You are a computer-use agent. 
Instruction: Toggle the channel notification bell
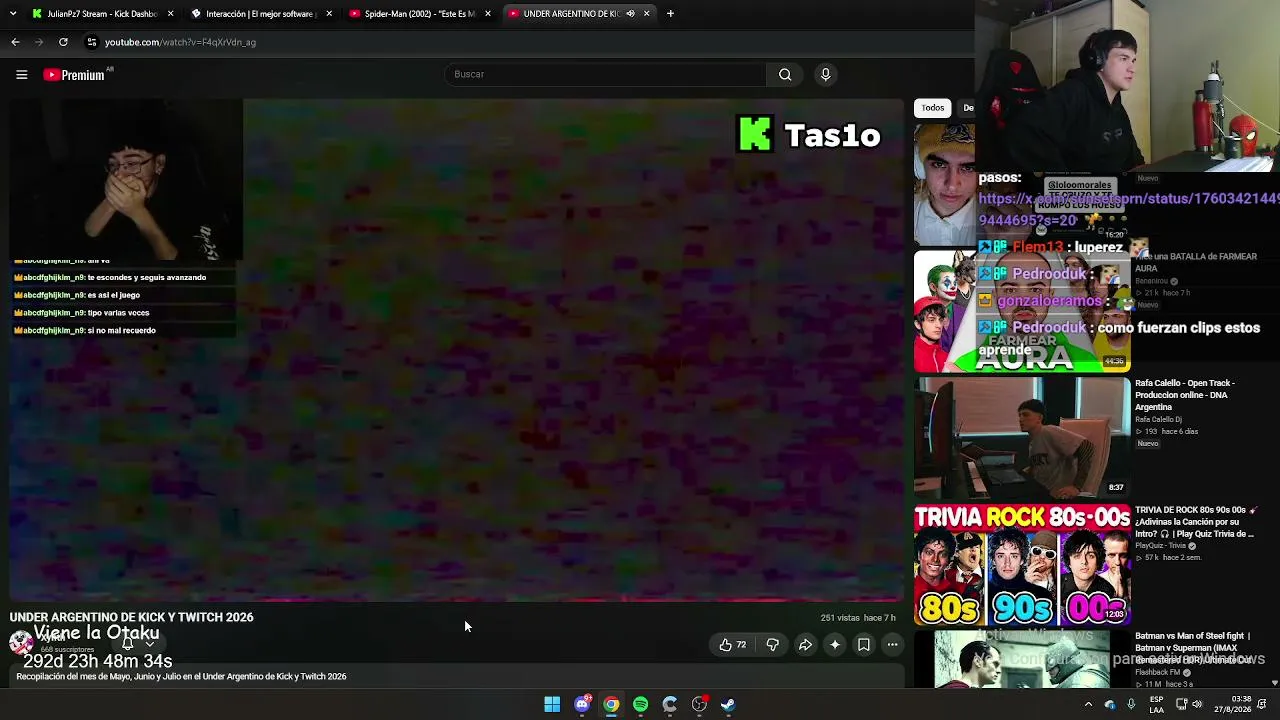pyautogui.click(x=128, y=643)
